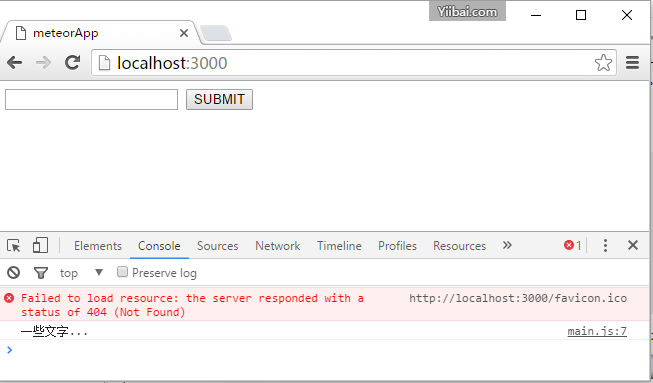Focus the text input beside SUBMIT
Viewport: 653px width, 383px height.
[x=91, y=99]
